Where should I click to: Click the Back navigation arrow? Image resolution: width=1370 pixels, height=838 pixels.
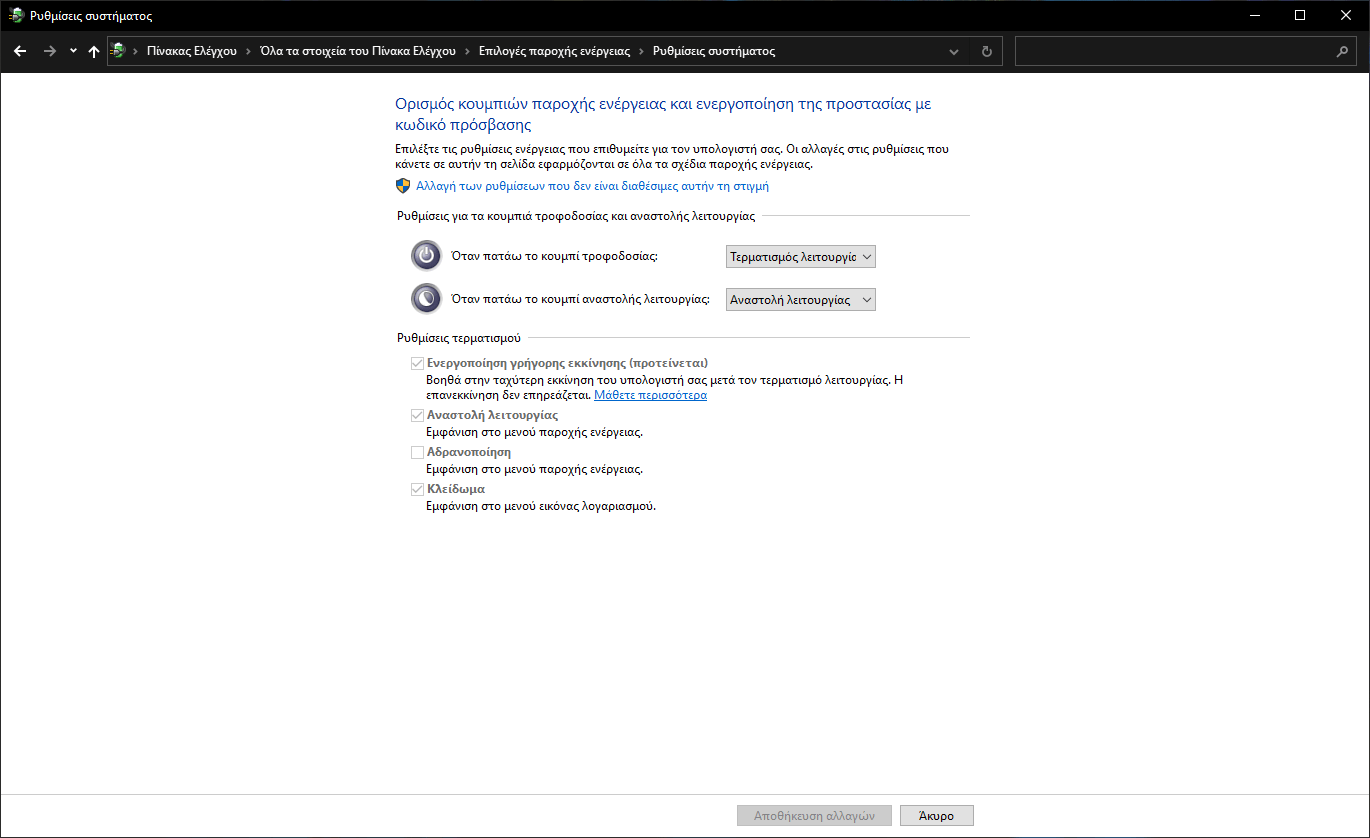(20, 51)
